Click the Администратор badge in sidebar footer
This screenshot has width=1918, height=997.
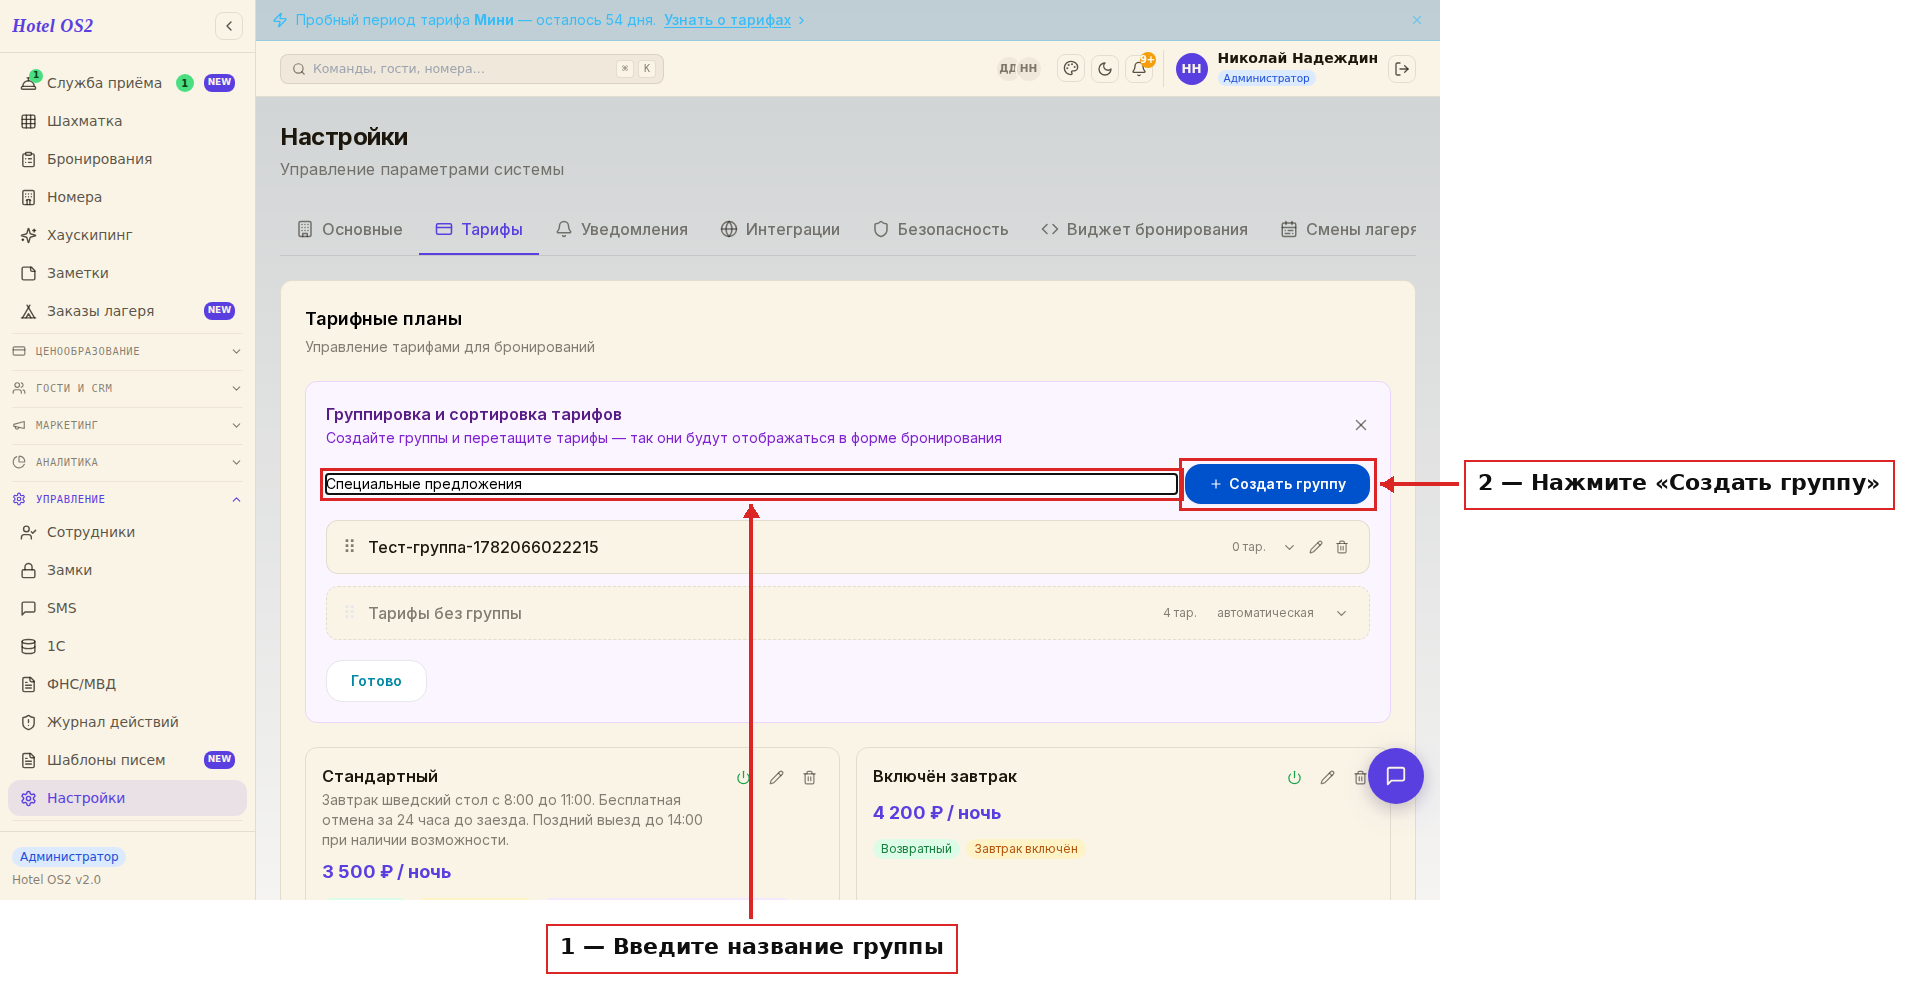[x=69, y=857]
